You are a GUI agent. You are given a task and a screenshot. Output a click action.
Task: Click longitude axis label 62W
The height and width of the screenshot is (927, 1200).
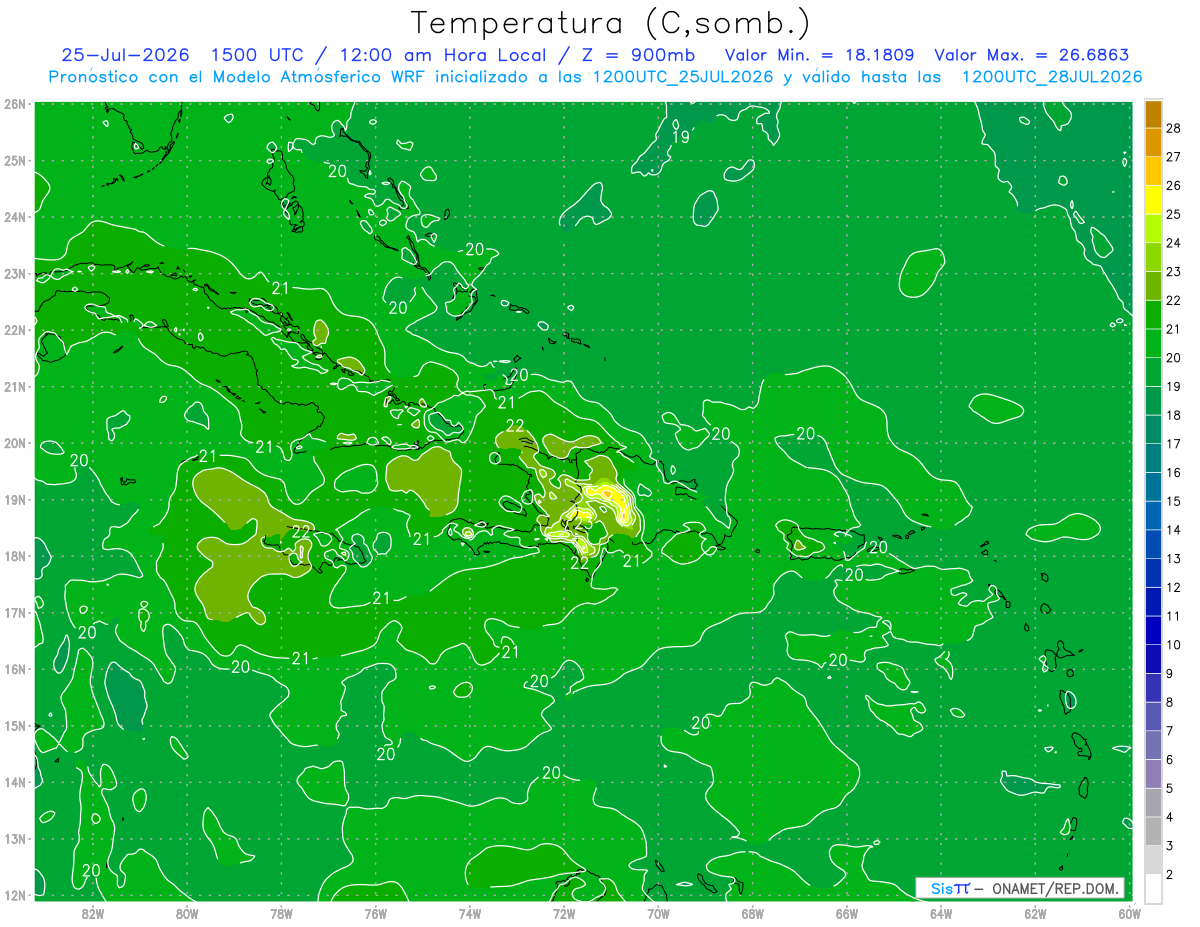tap(1035, 913)
